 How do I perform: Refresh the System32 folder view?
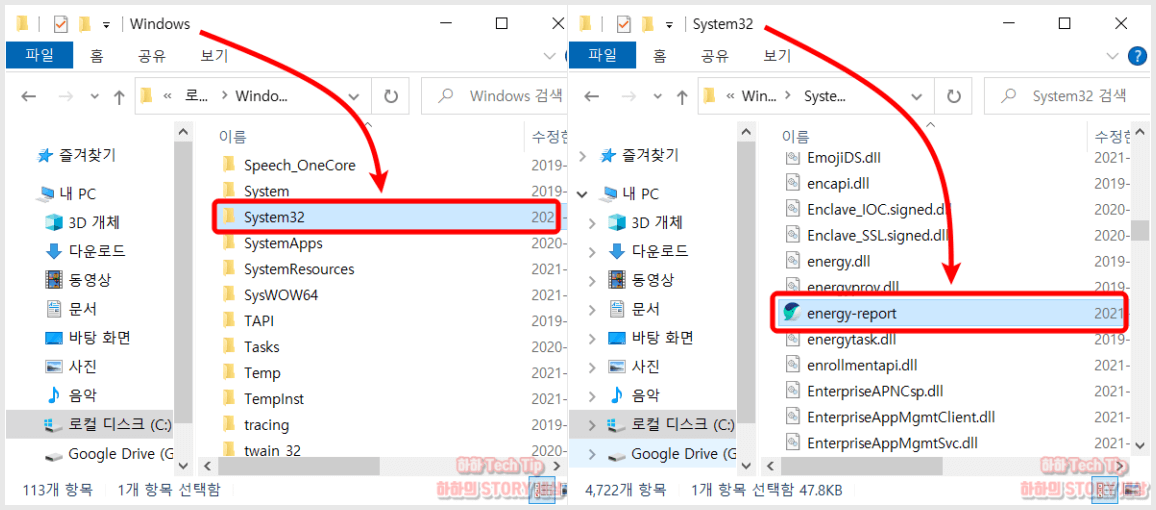point(954,96)
